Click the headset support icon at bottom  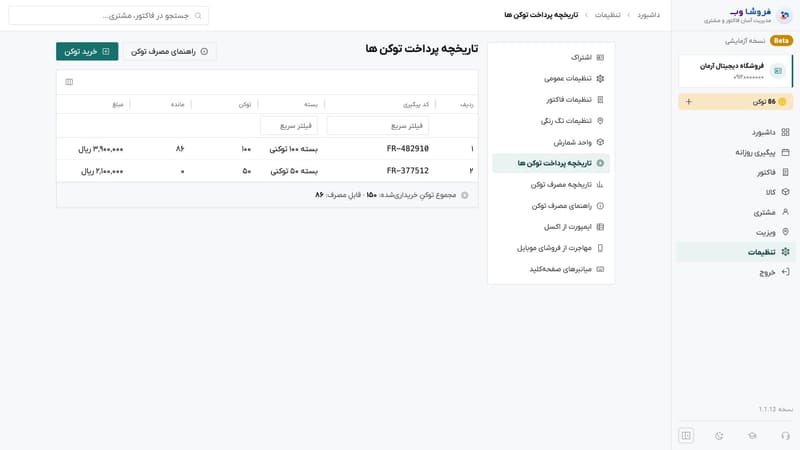point(785,436)
